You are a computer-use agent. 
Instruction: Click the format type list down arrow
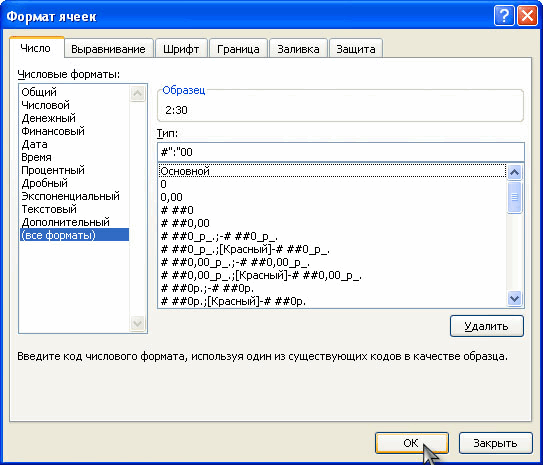514,298
